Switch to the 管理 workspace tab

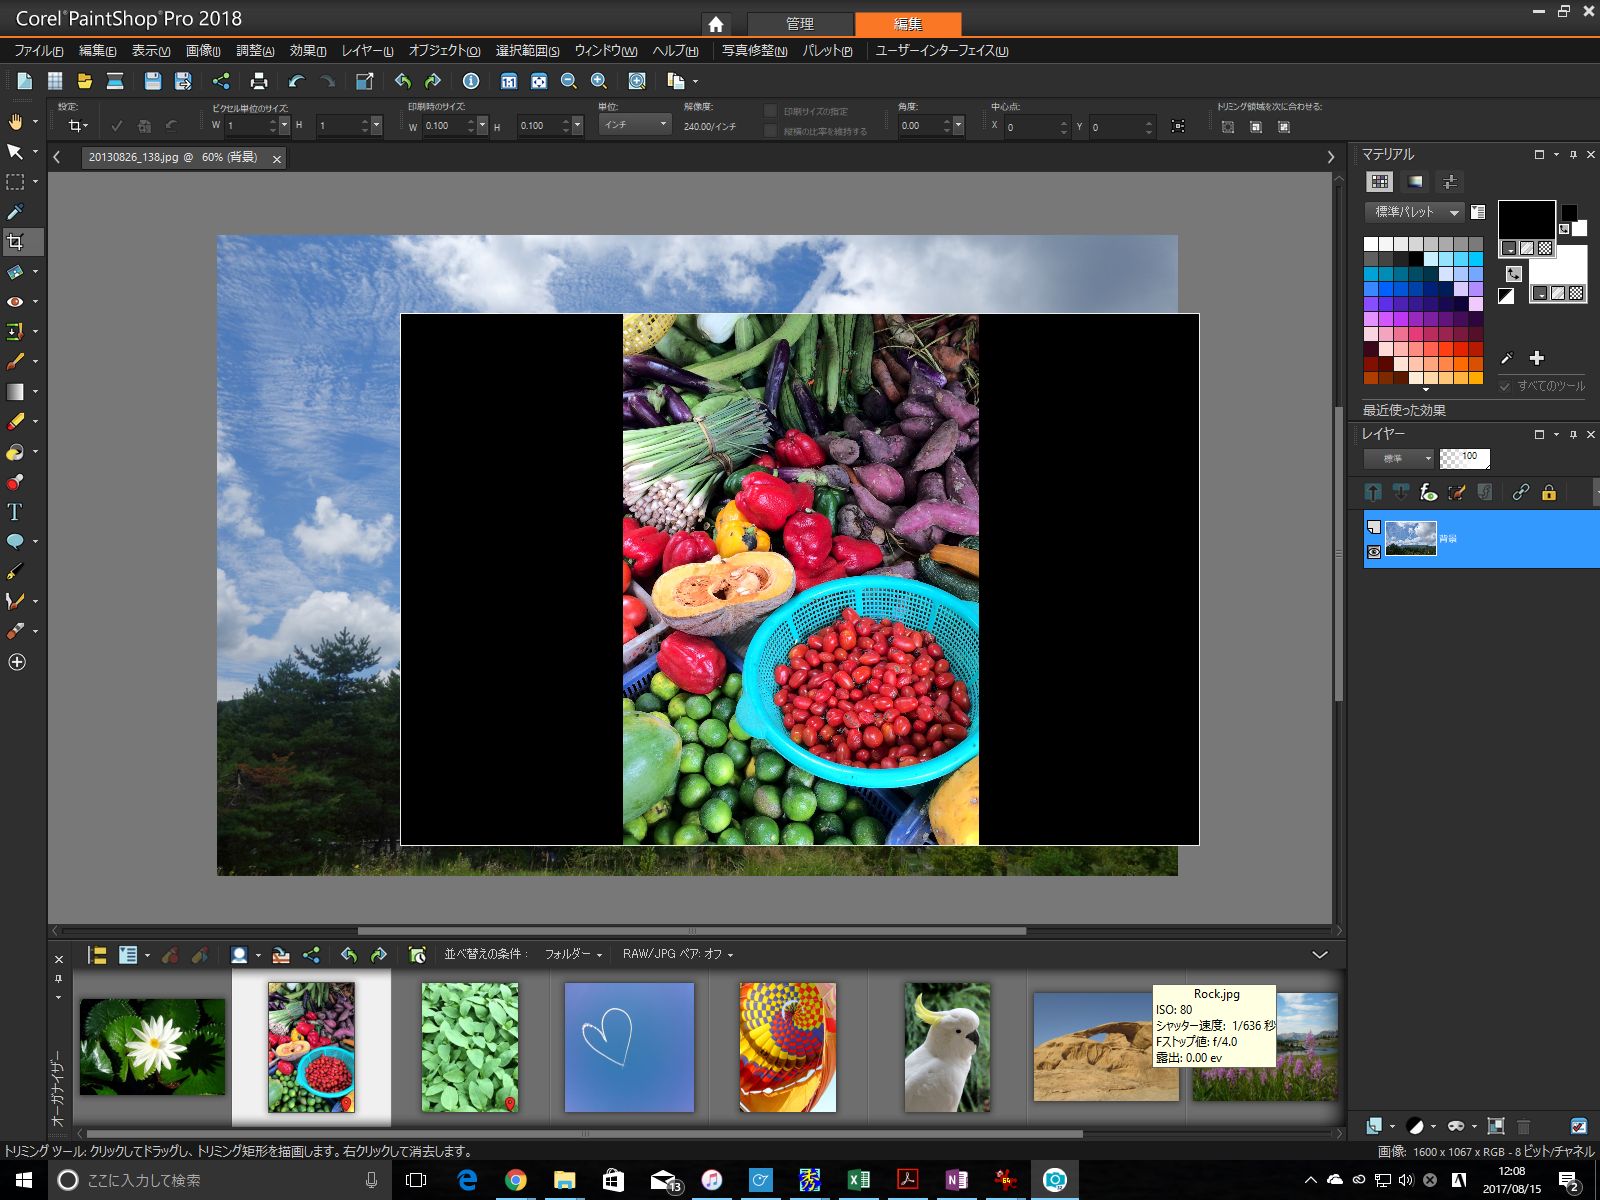tap(800, 24)
